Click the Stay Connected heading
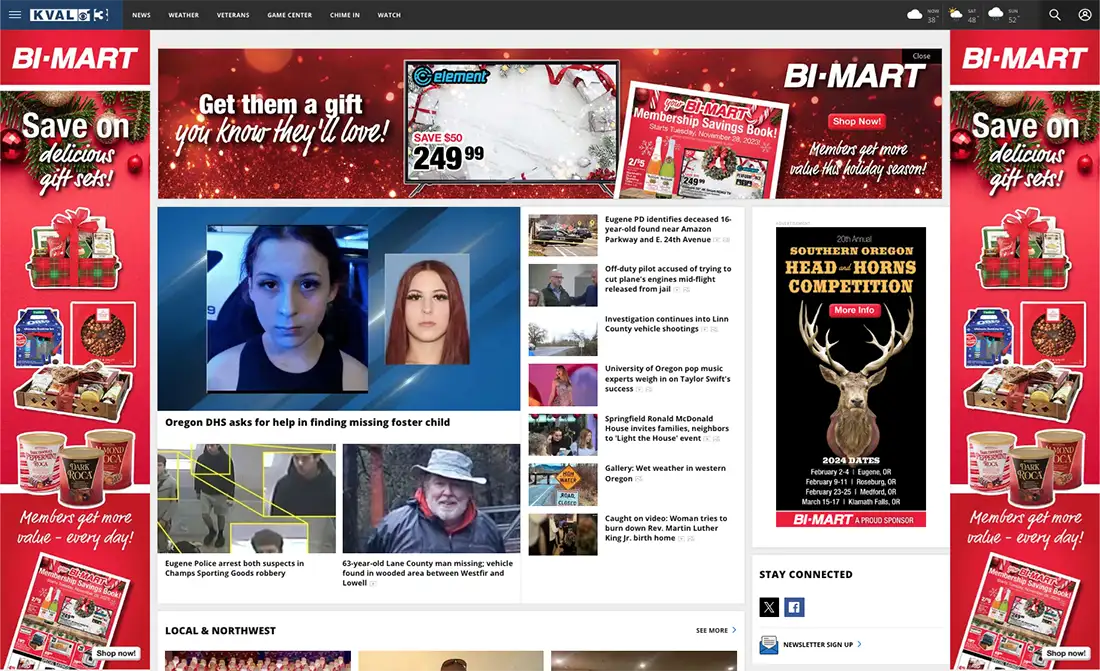 pos(805,574)
